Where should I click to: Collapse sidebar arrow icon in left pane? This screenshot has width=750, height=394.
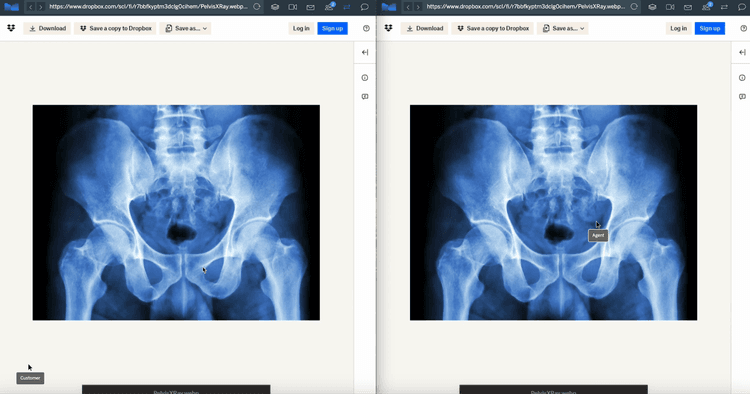point(365,52)
